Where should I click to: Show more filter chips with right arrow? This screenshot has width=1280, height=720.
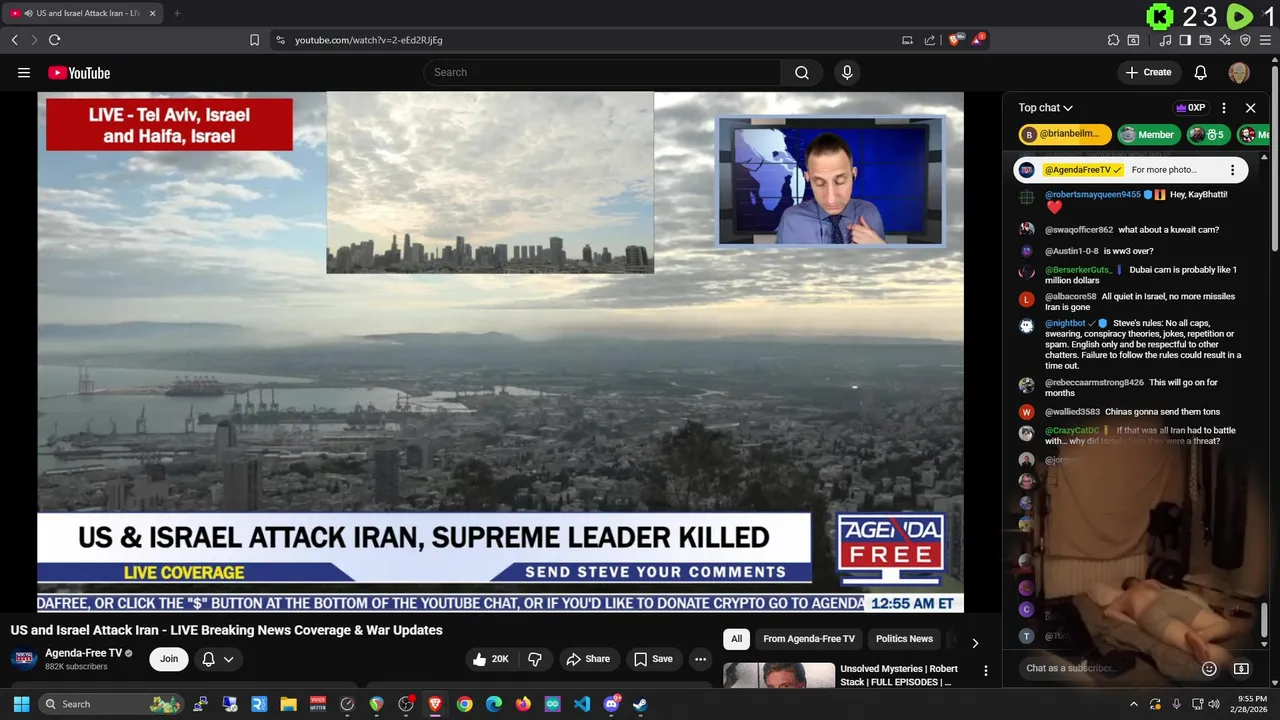[975, 642]
